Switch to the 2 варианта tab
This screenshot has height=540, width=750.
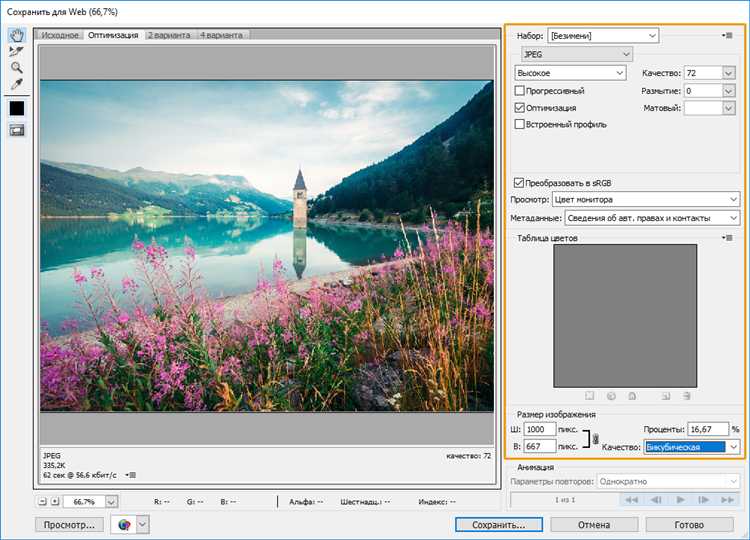pyautogui.click(x=169, y=35)
